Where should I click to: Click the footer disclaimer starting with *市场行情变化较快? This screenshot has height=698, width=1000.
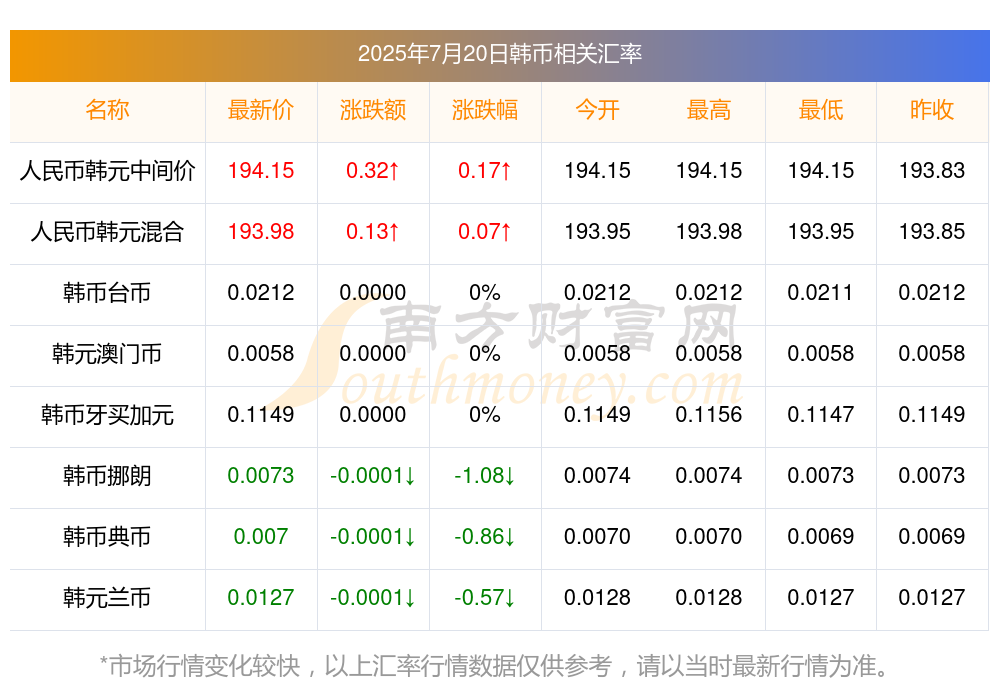(494, 667)
